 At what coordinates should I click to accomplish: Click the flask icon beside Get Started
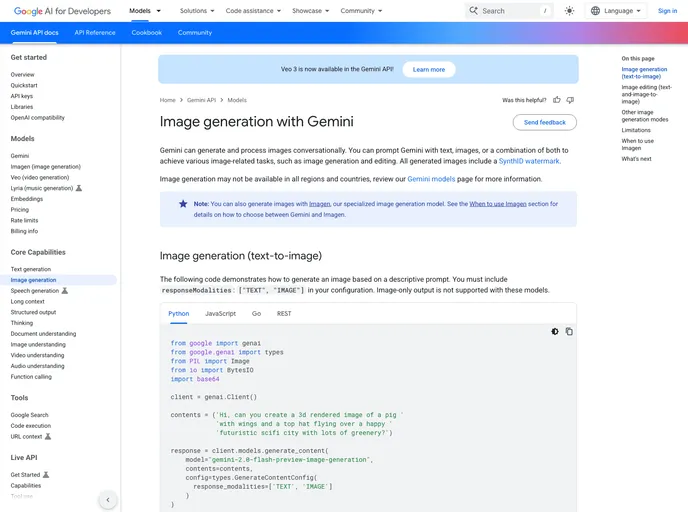[x=46, y=475]
